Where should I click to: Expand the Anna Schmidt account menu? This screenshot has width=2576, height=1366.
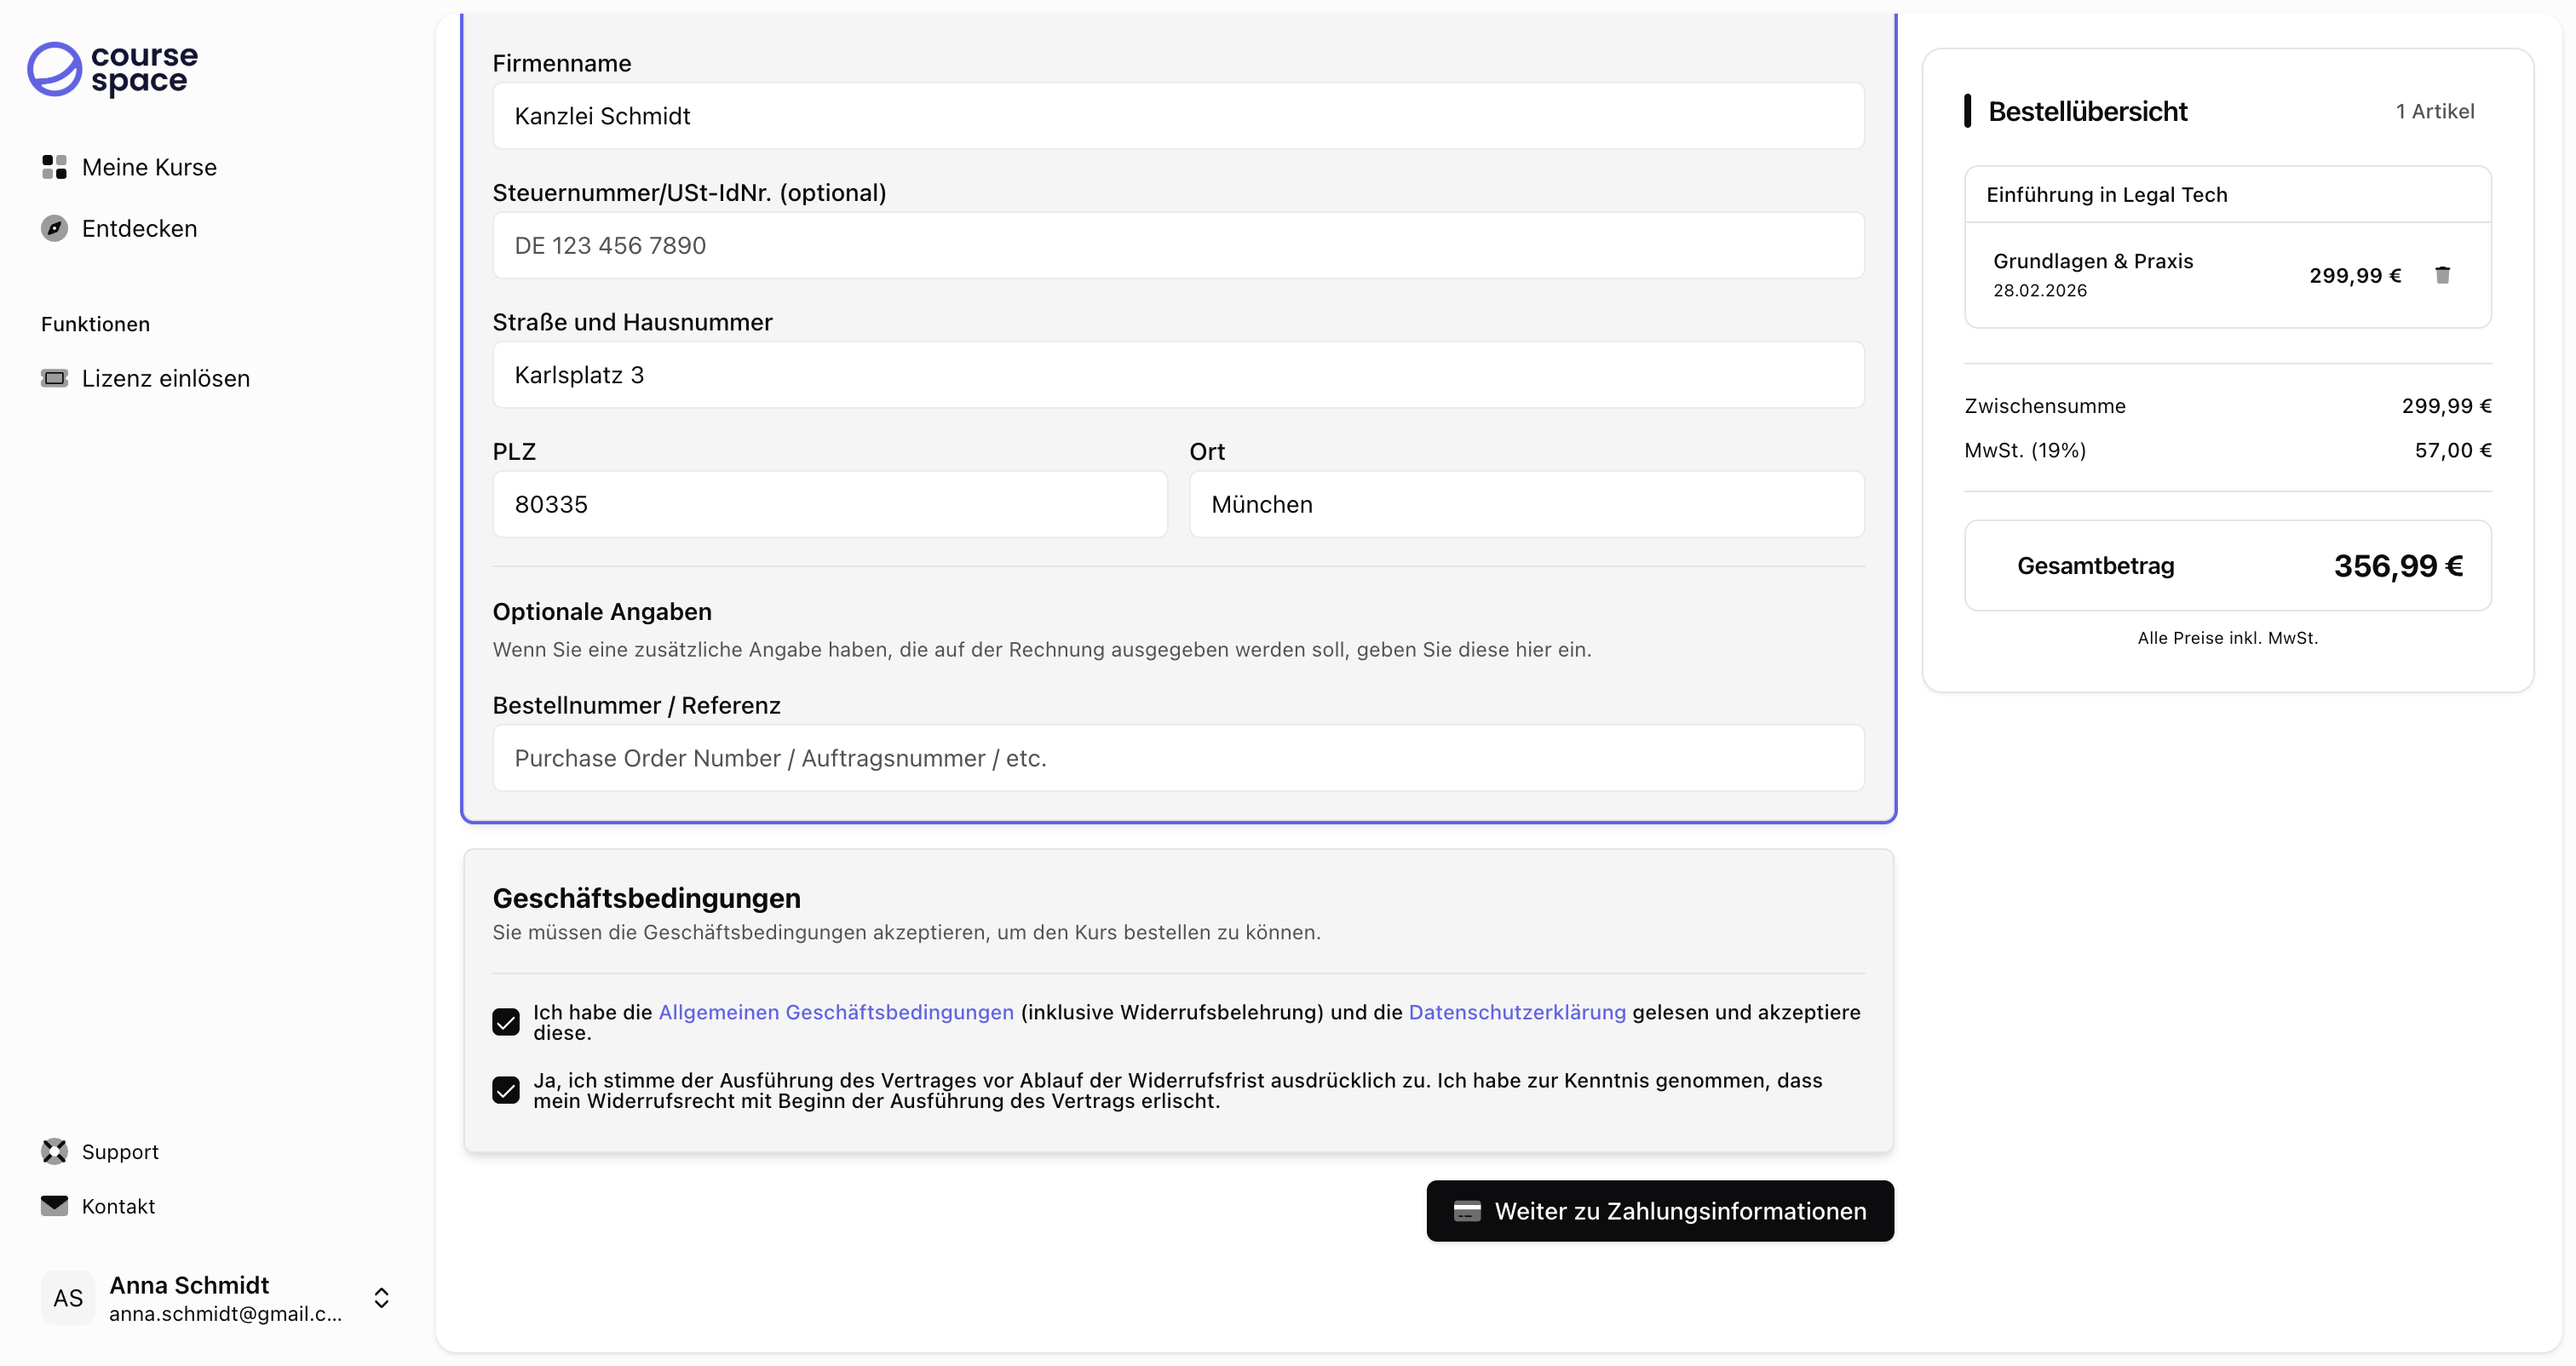click(x=381, y=1298)
